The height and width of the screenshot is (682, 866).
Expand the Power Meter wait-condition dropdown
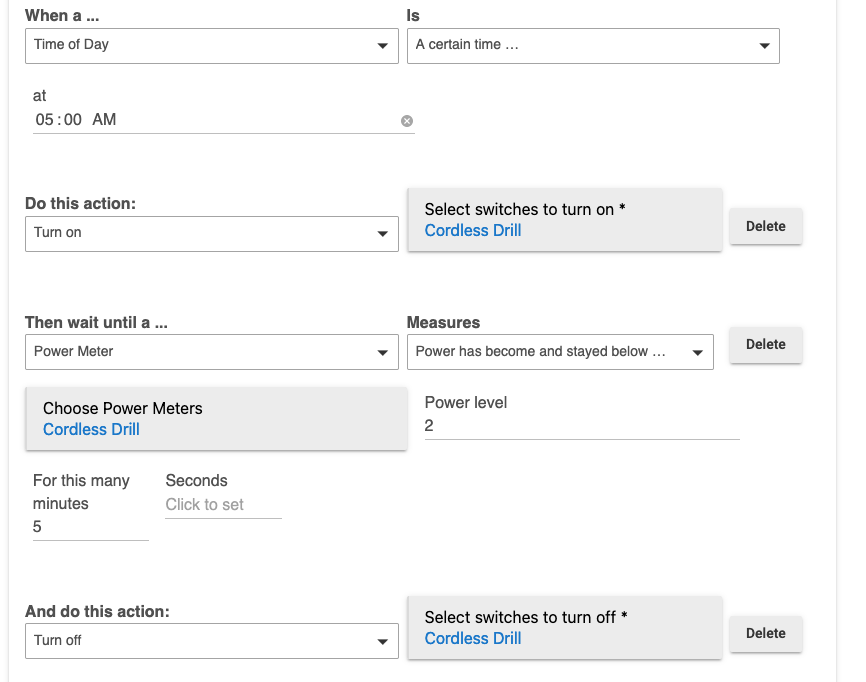(211, 352)
